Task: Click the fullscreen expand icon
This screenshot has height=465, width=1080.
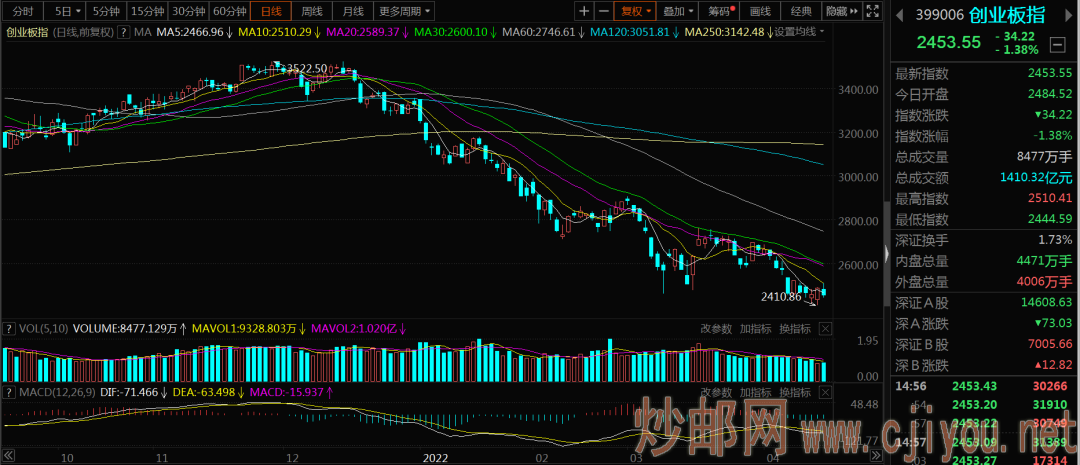Action: coord(872,12)
